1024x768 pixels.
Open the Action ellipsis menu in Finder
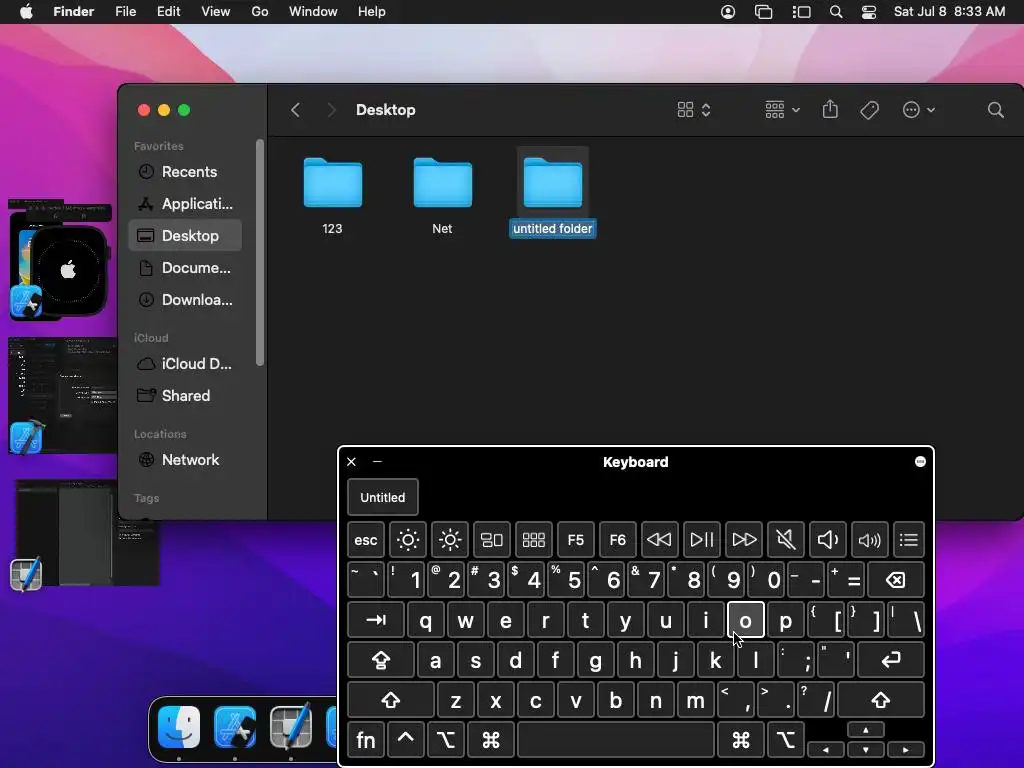pyautogui.click(x=918, y=110)
